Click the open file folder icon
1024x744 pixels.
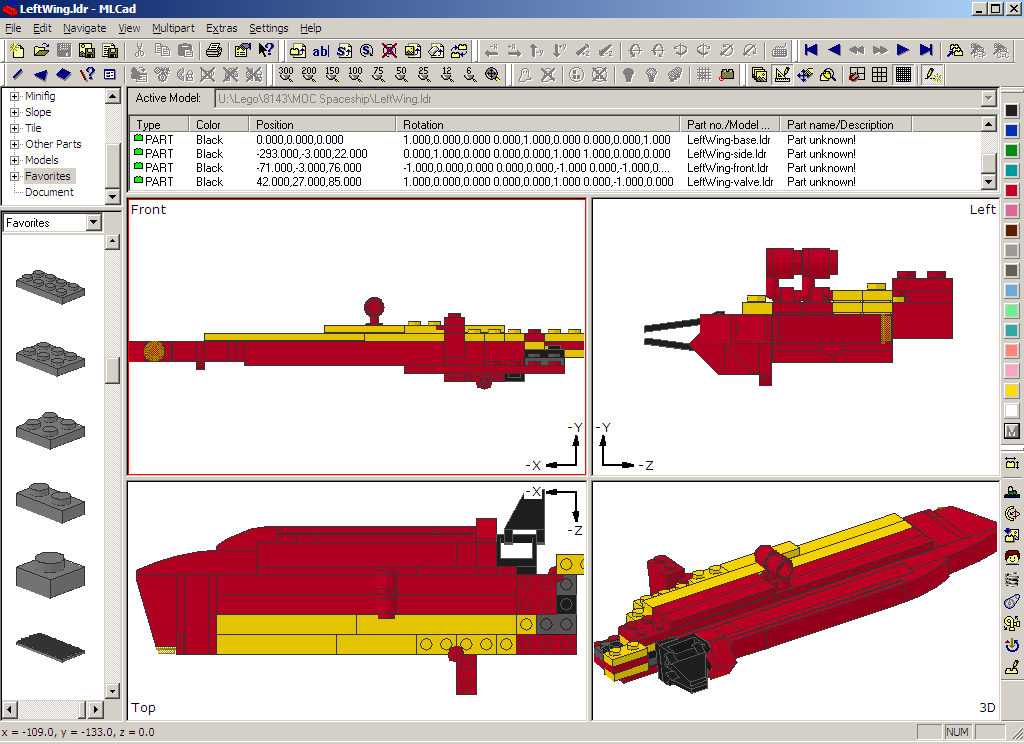41,50
